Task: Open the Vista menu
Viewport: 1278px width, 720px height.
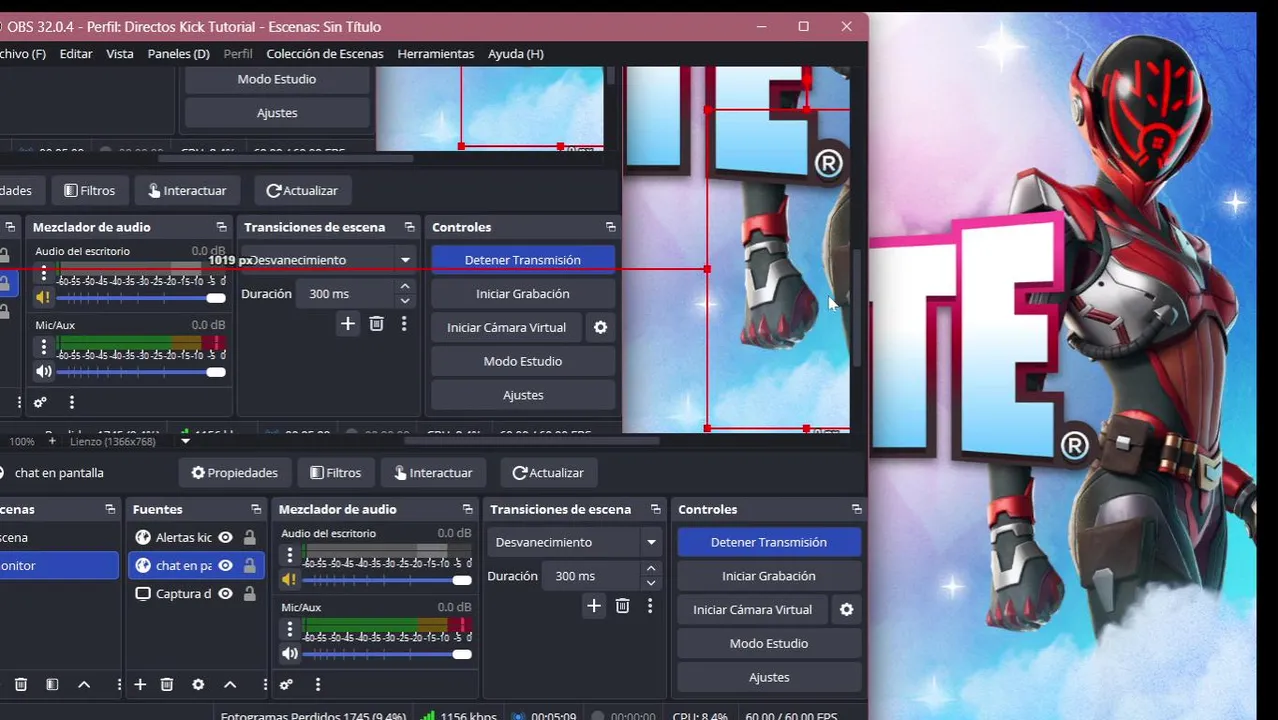Action: coord(120,53)
